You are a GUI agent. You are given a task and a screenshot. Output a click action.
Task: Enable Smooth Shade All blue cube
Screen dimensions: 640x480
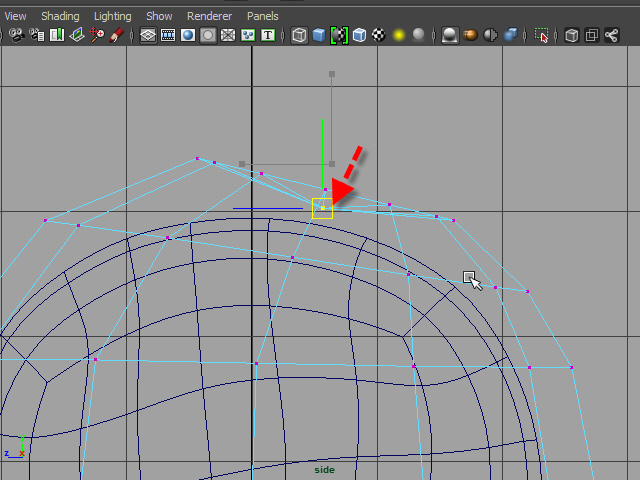319,35
